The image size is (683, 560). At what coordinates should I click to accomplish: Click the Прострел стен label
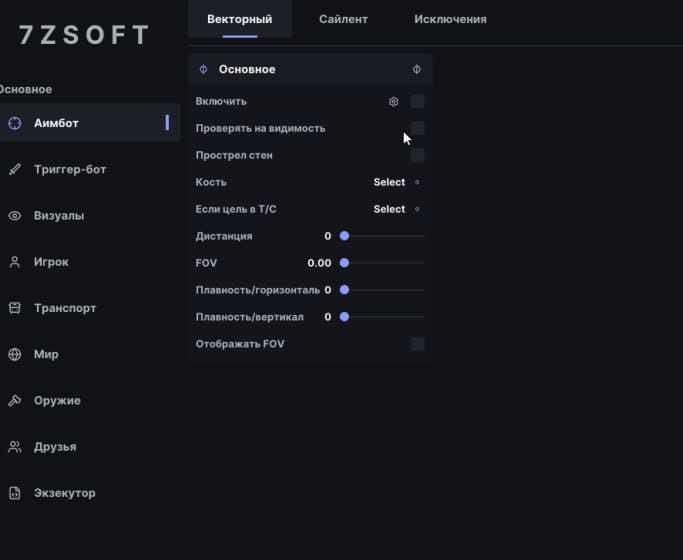(x=234, y=155)
